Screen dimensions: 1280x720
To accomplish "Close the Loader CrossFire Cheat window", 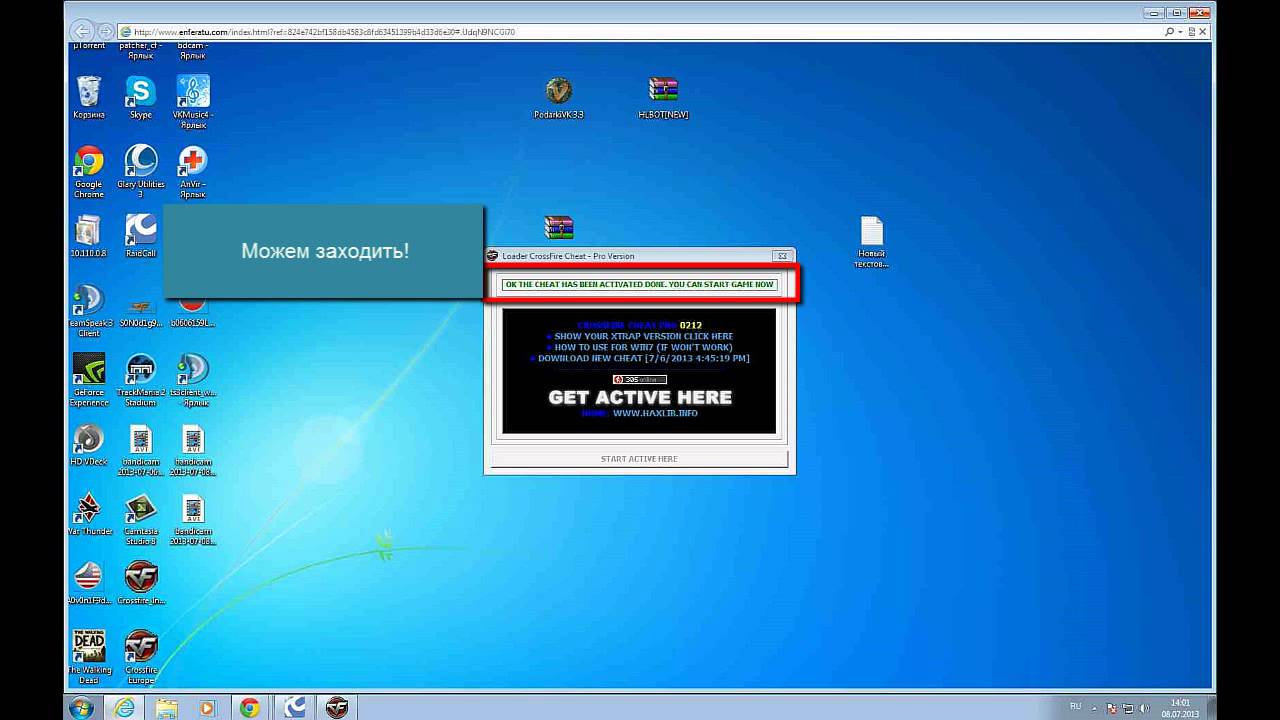I will coord(782,256).
